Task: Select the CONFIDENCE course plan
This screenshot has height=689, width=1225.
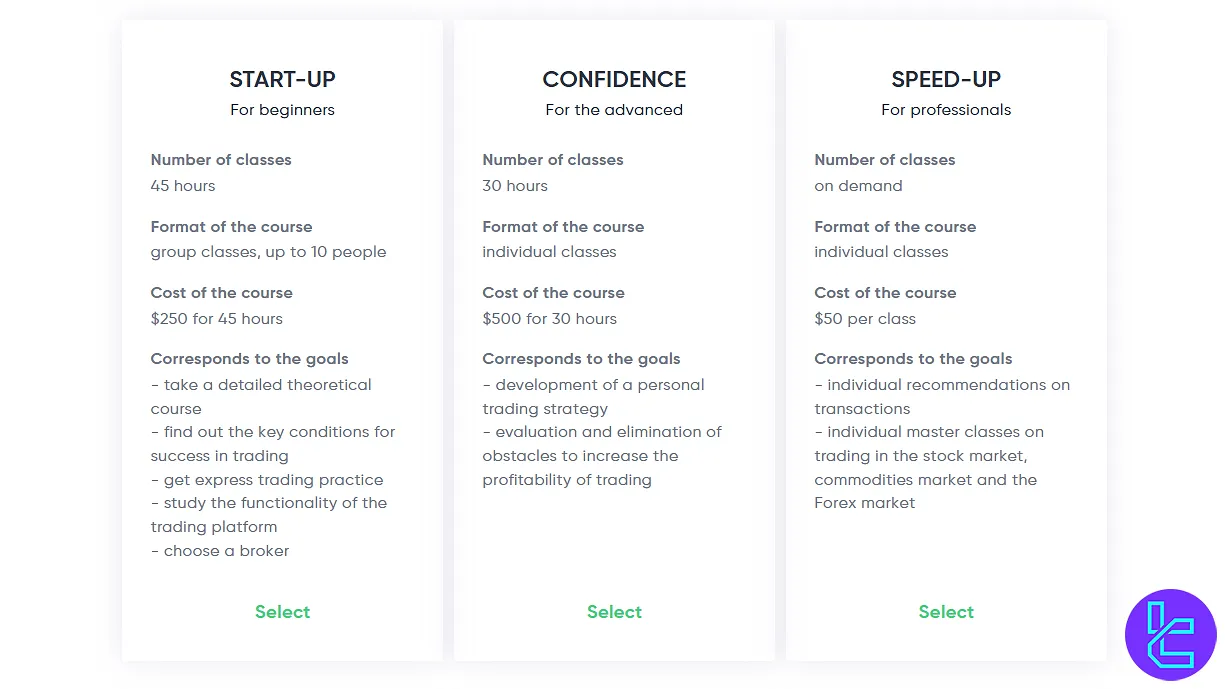Action: 614,612
